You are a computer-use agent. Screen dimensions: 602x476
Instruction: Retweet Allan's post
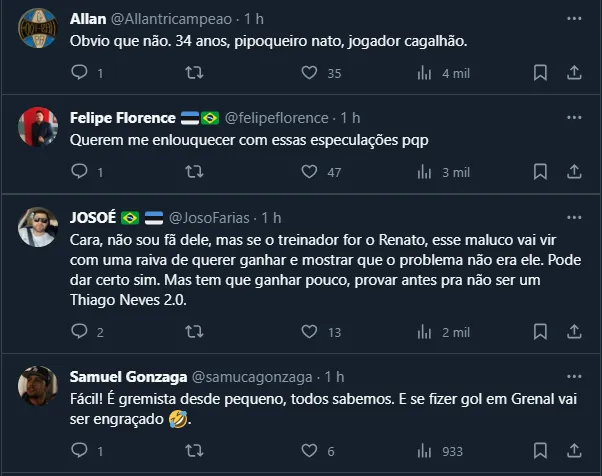click(x=196, y=72)
